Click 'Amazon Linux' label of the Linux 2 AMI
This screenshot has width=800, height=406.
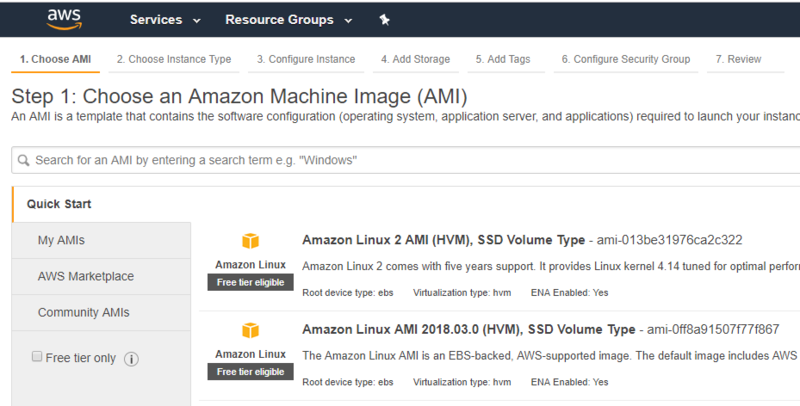pos(251,265)
